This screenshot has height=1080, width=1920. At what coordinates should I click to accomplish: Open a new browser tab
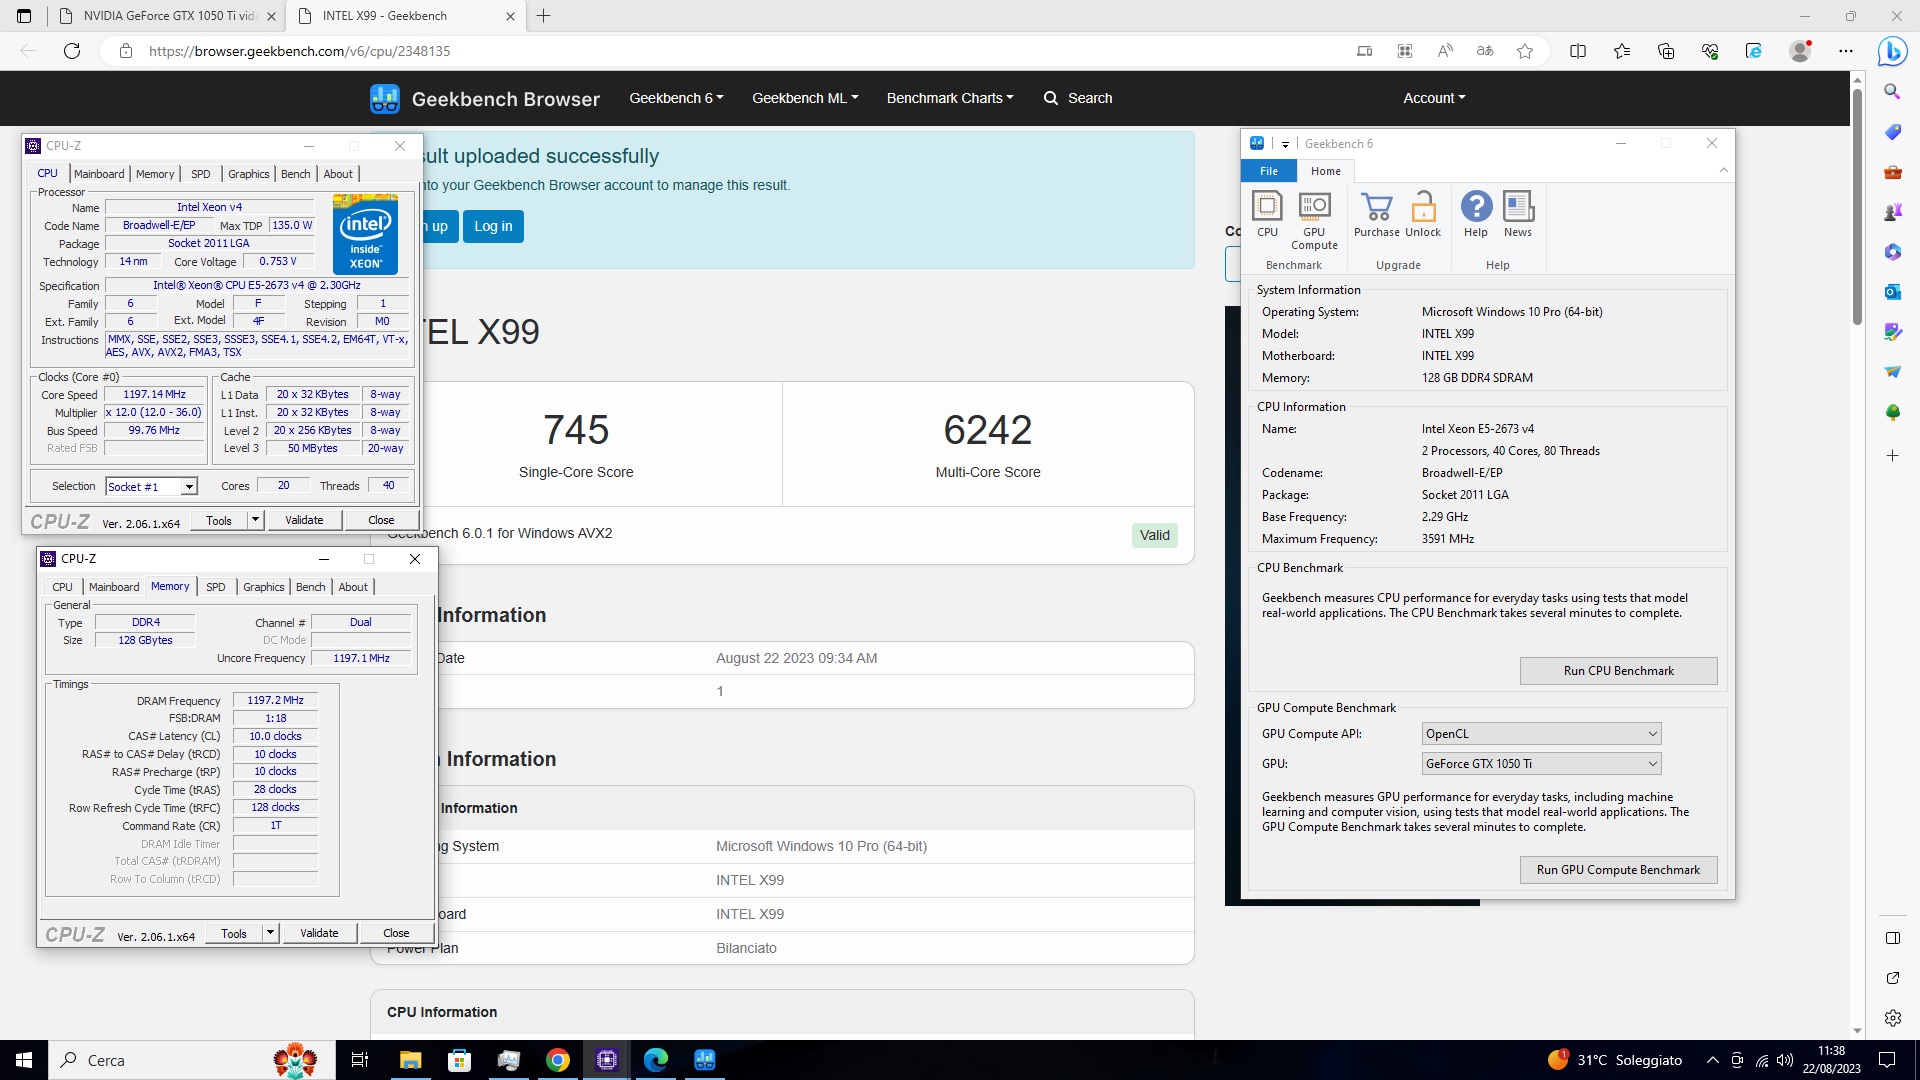click(544, 16)
